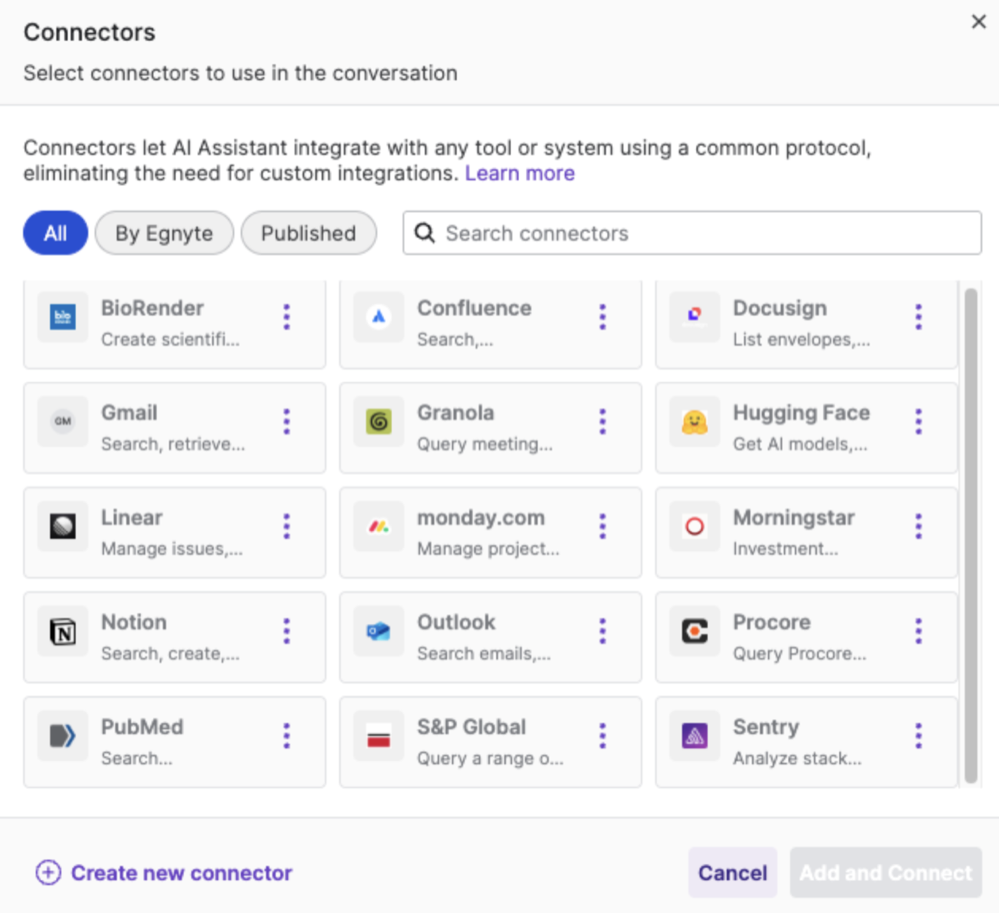This screenshot has width=999, height=913.
Task: Switch to the Published filter
Action: point(308,233)
